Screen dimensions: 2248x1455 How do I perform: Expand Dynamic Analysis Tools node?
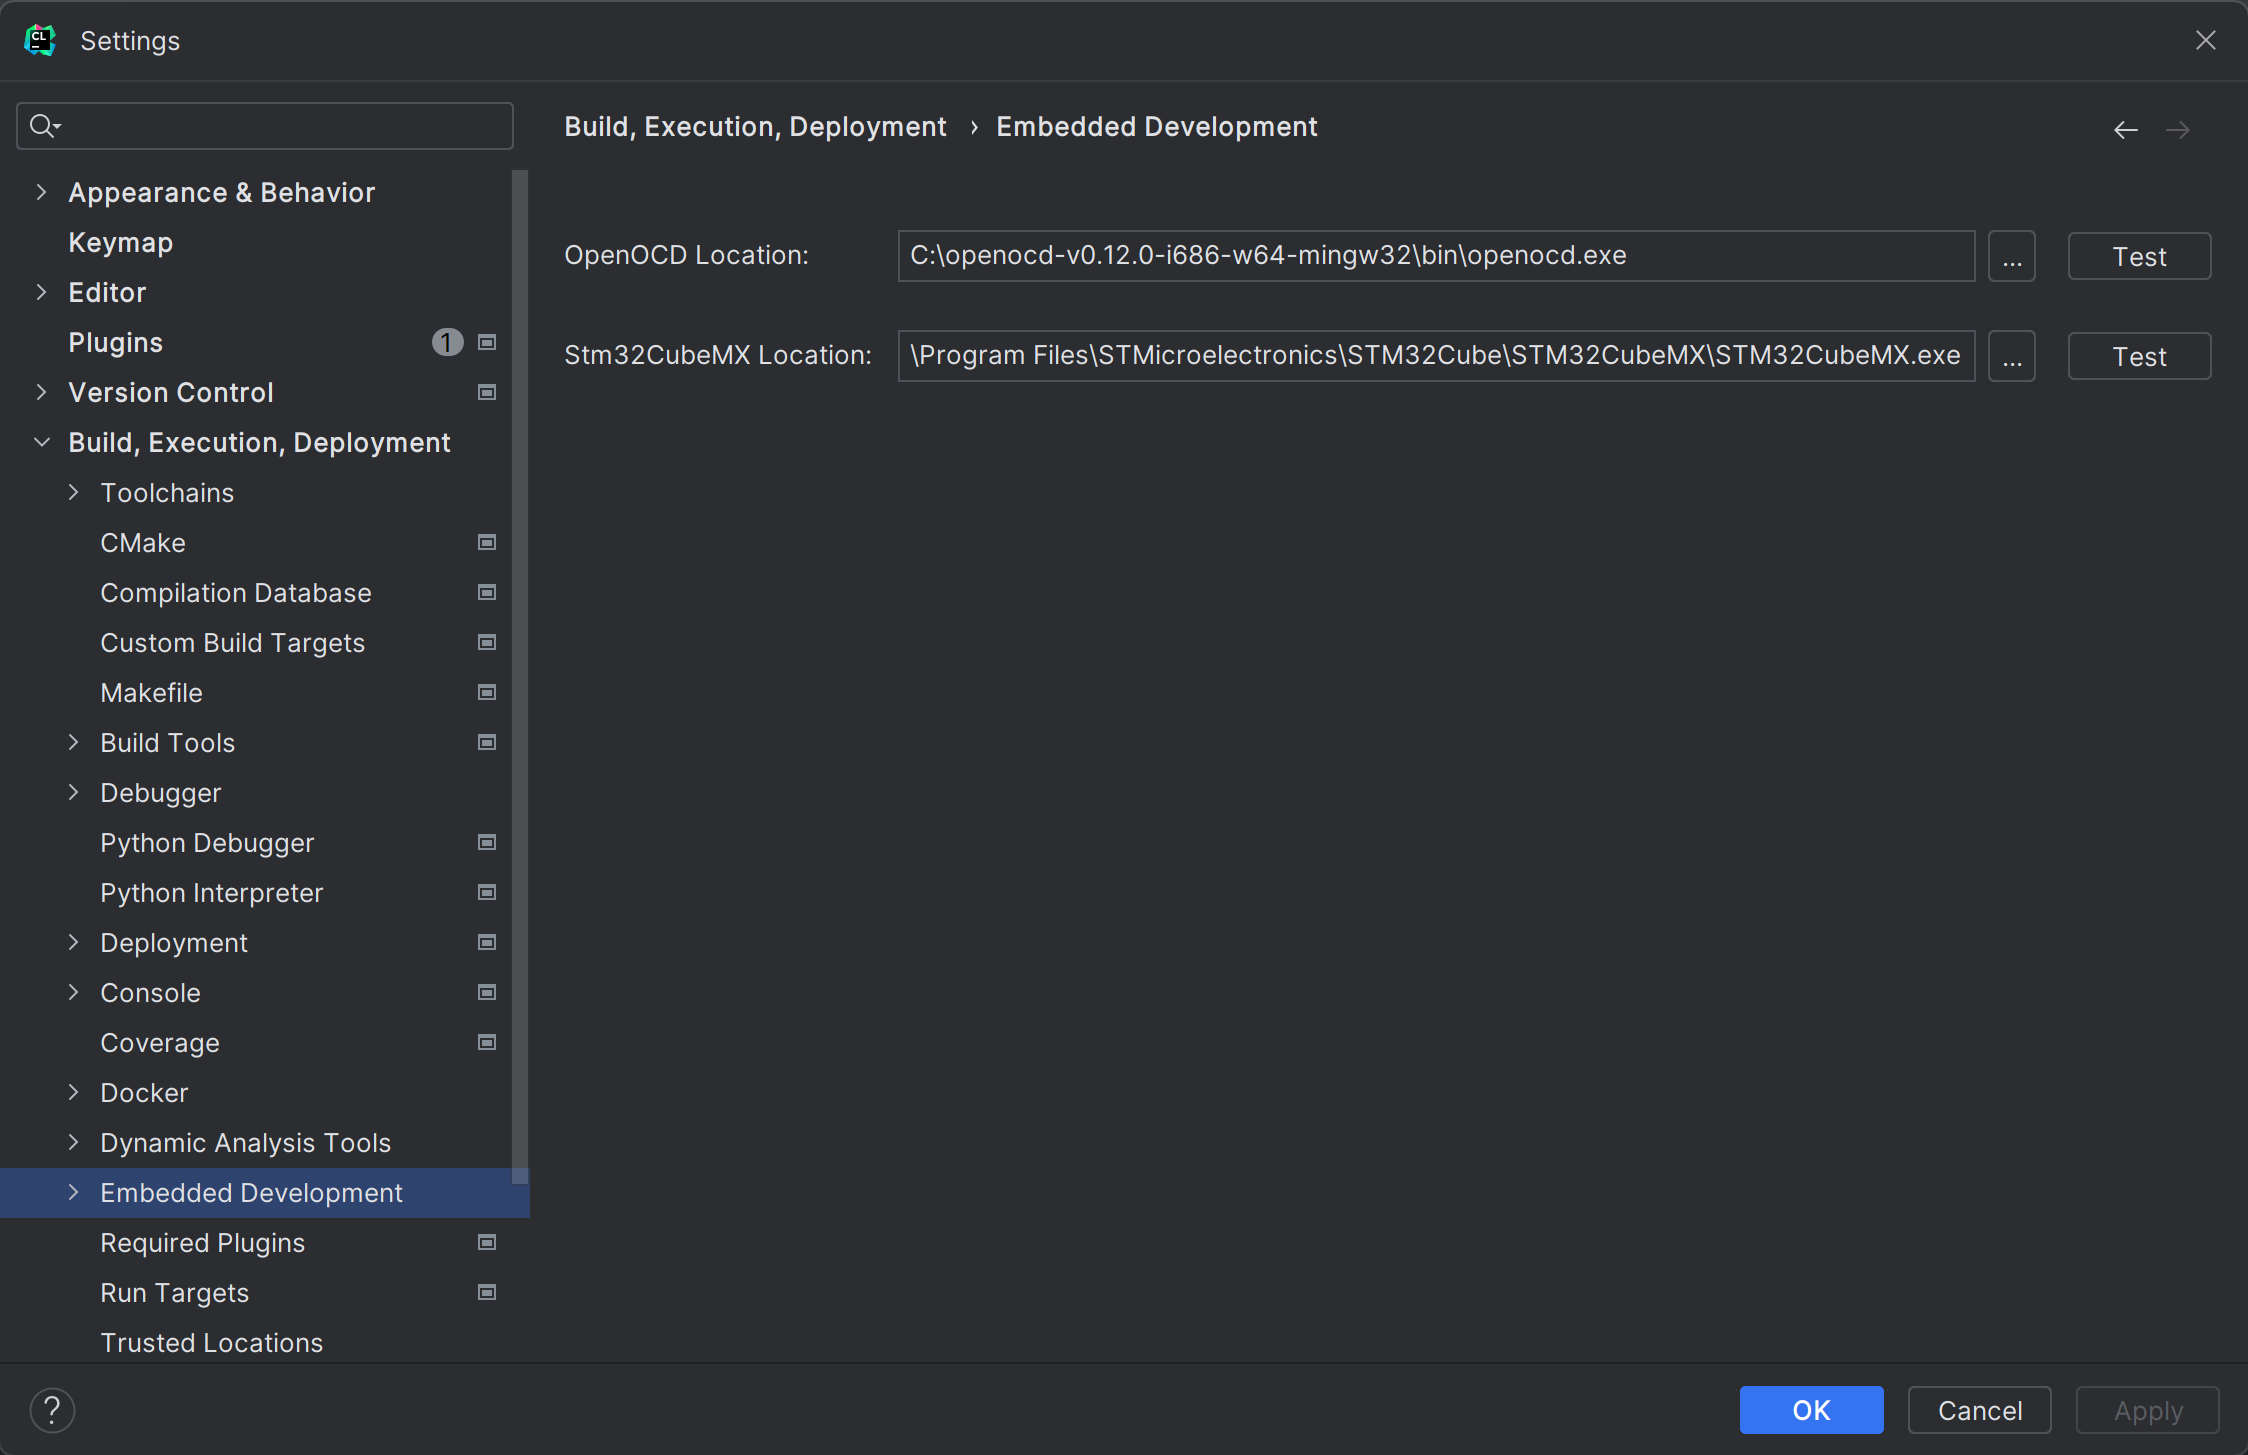[x=73, y=1142]
